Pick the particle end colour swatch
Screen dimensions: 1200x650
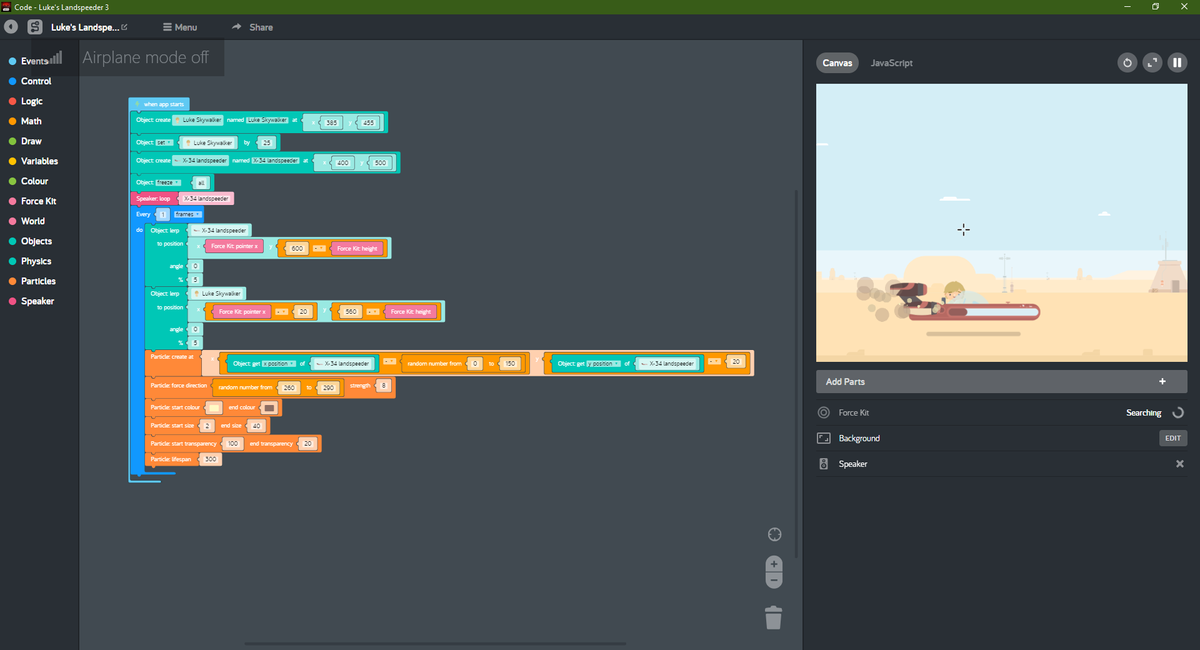click(x=268, y=407)
